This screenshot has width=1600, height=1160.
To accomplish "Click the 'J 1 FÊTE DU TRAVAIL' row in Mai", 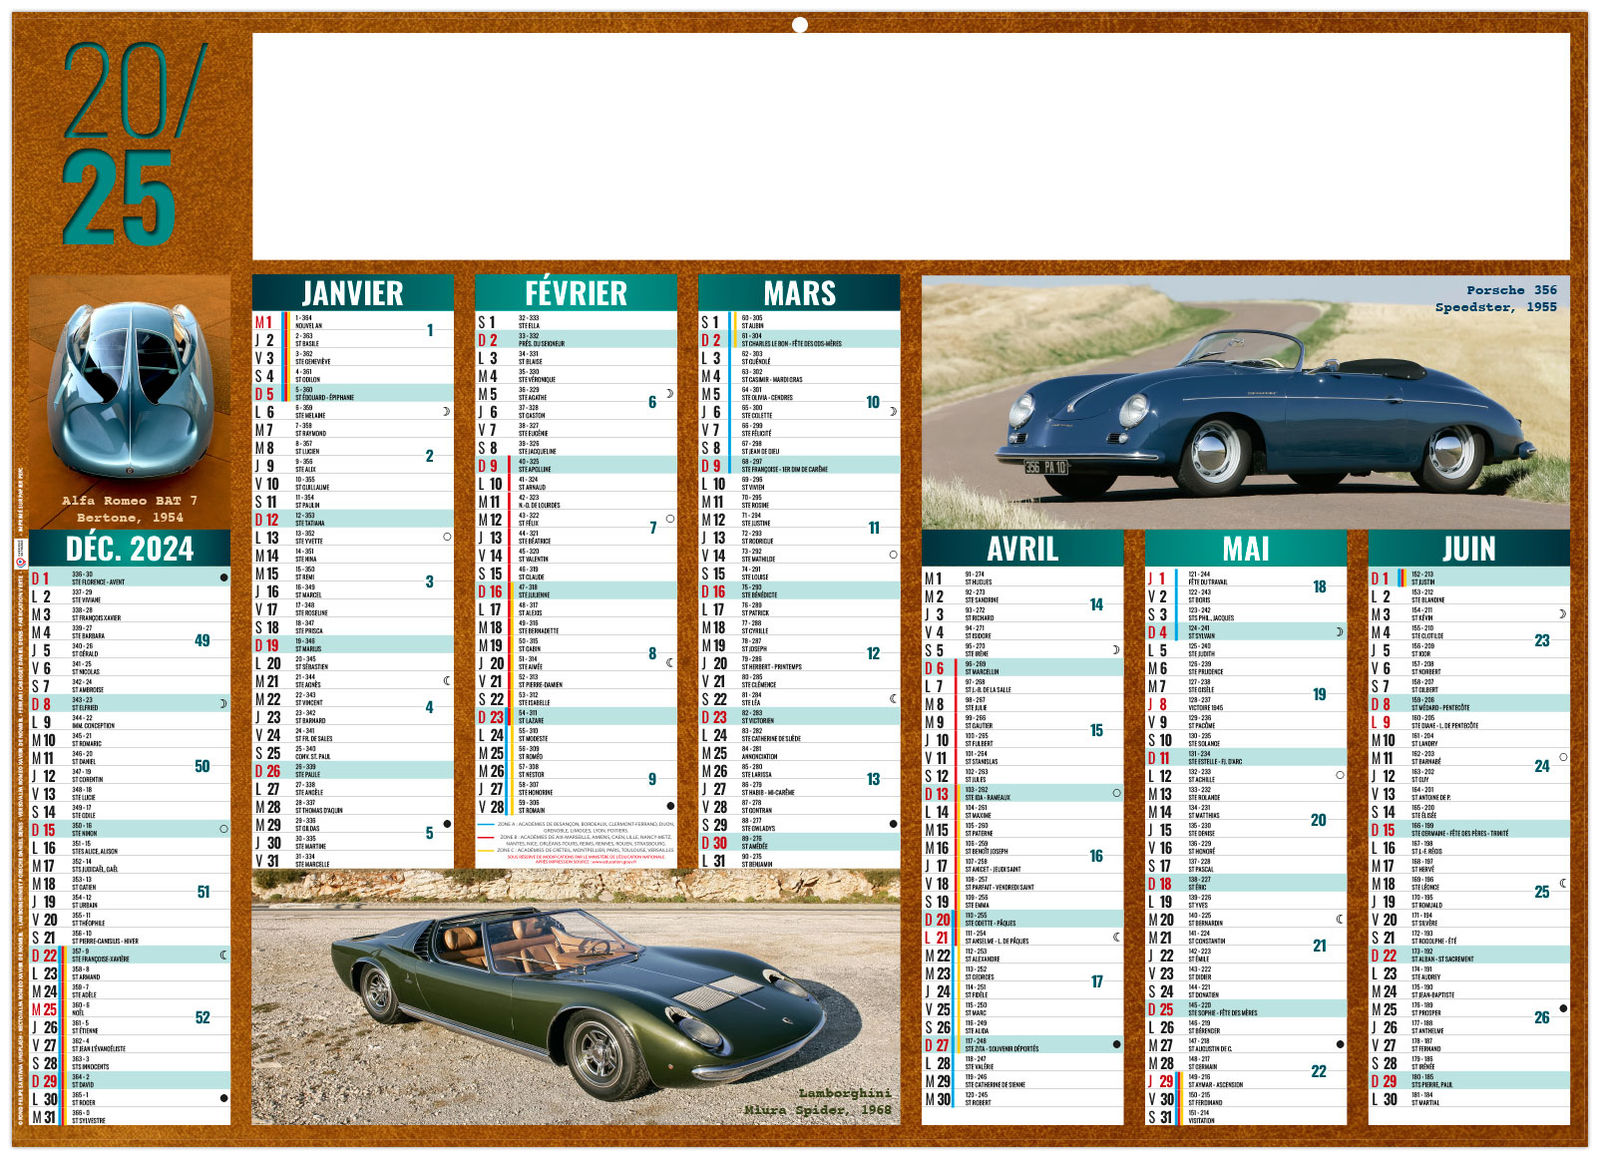I will coord(1246,578).
